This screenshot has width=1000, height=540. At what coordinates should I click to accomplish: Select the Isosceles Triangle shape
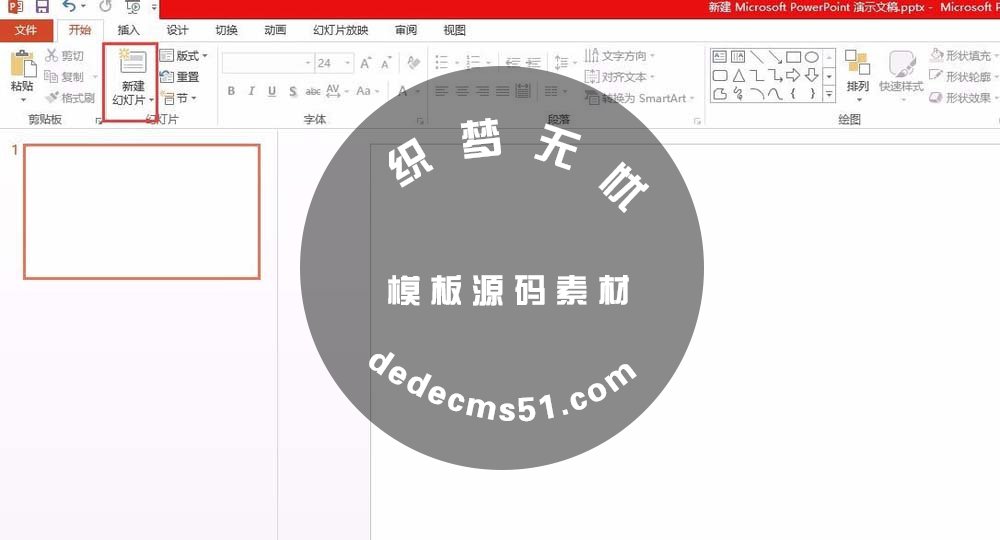coord(739,76)
